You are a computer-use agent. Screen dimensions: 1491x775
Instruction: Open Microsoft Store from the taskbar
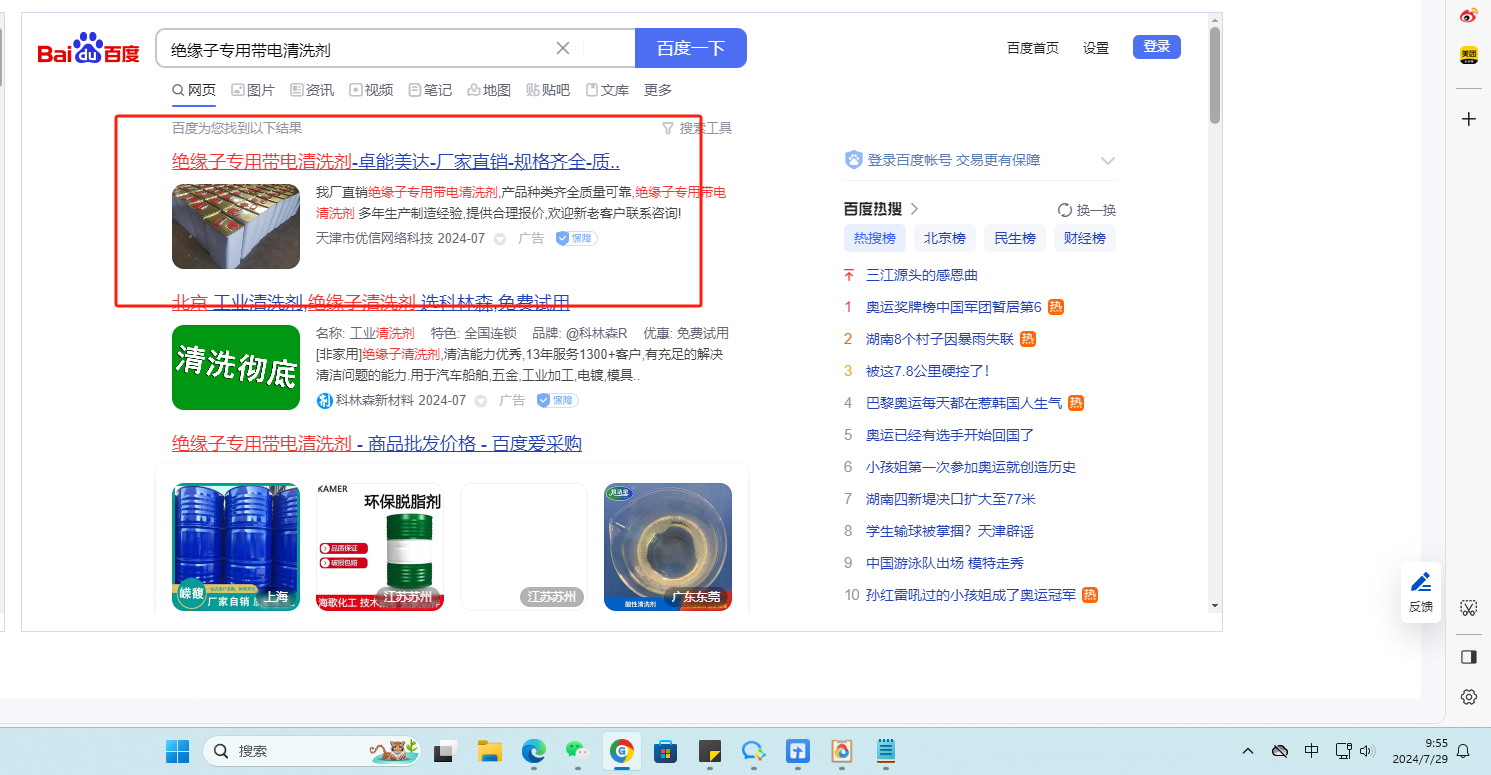coord(666,751)
